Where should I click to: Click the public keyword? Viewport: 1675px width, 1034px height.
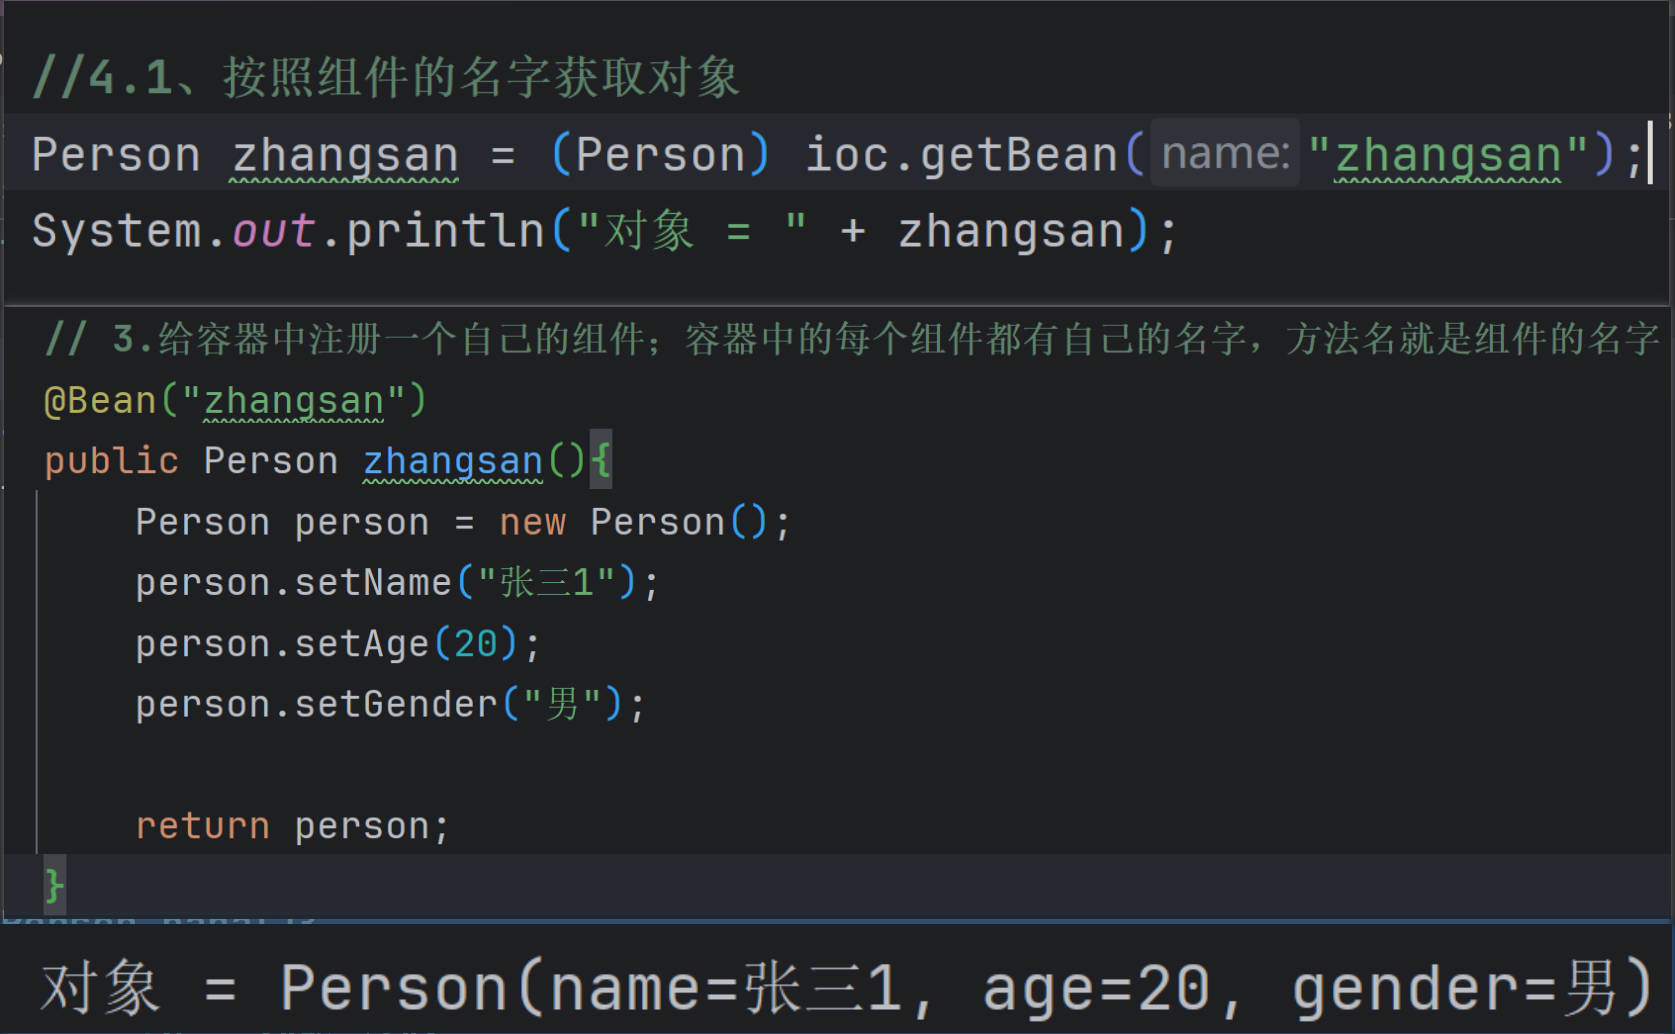111,461
